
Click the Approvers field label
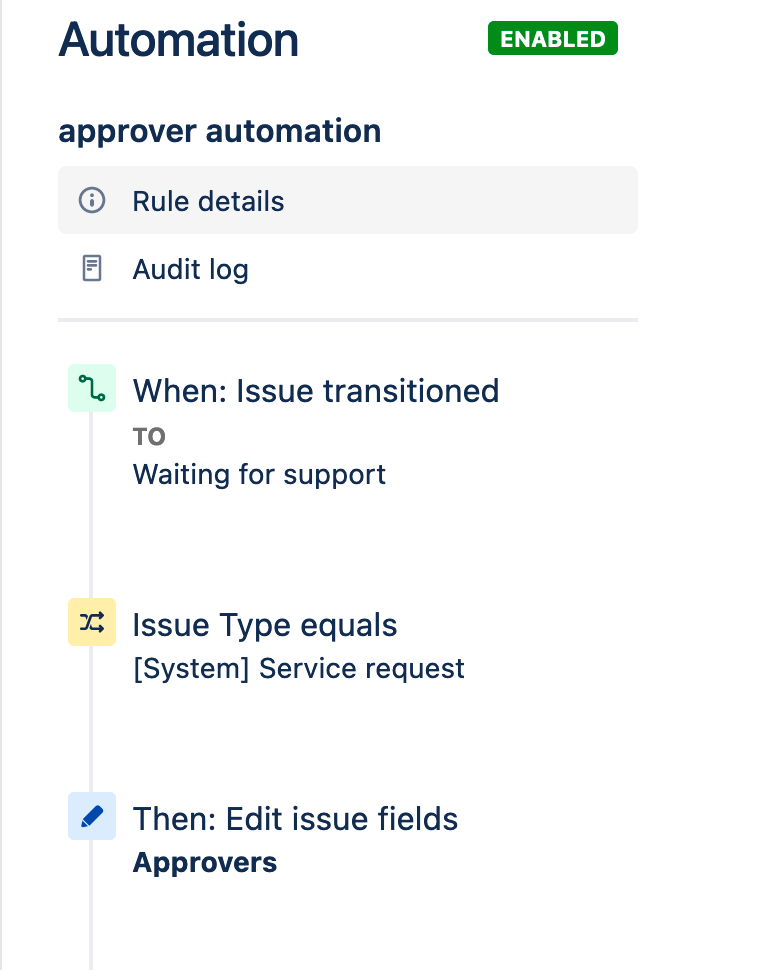pos(205,863)
